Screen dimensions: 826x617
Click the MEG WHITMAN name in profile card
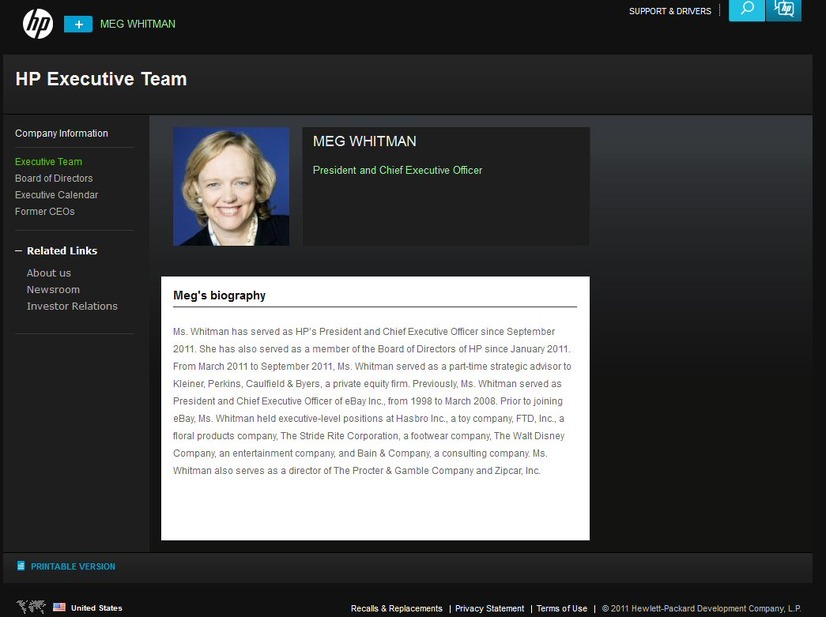tap(365, 141)
